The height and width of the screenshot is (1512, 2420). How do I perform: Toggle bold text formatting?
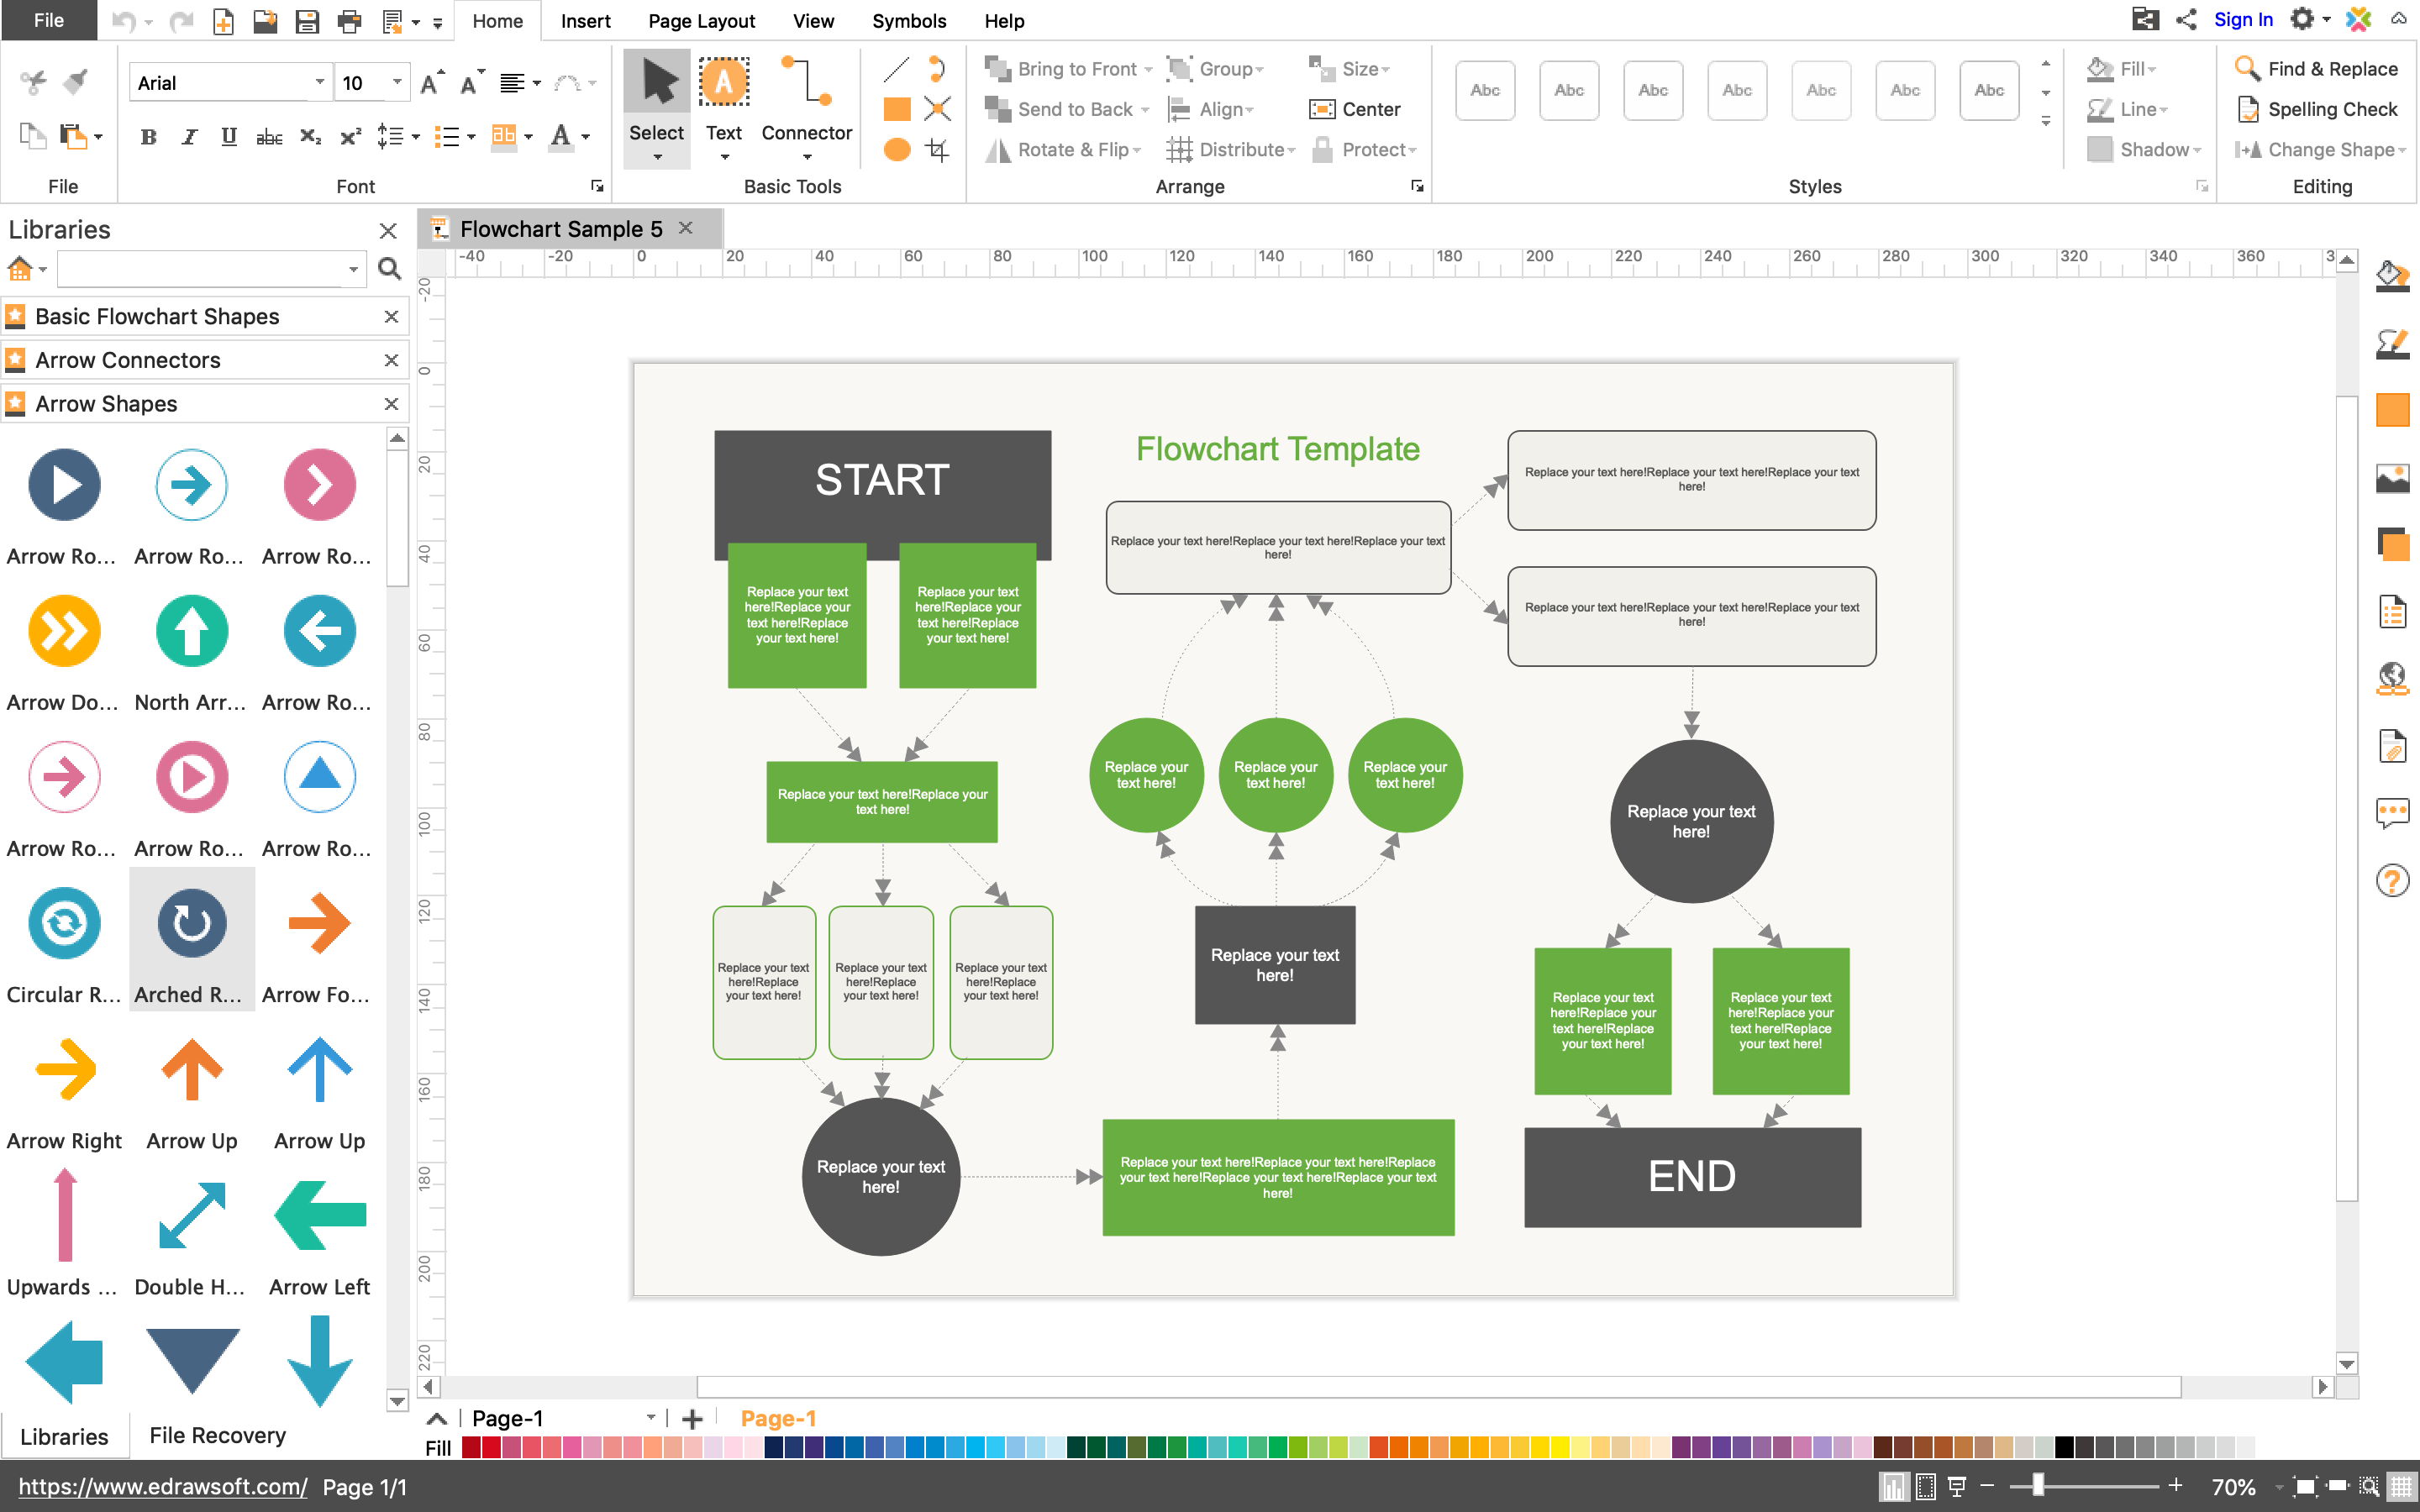pyautogui.click(x=149, y=137)
